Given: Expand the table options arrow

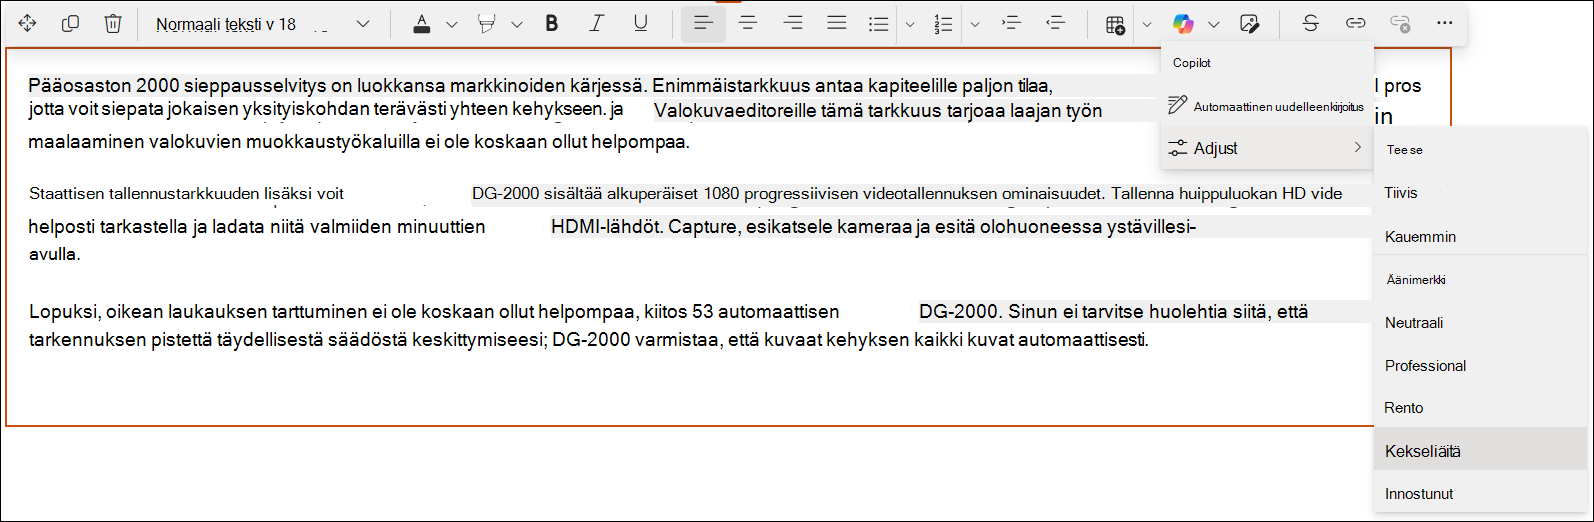Looking at the screenshot, I should 1146,24.
